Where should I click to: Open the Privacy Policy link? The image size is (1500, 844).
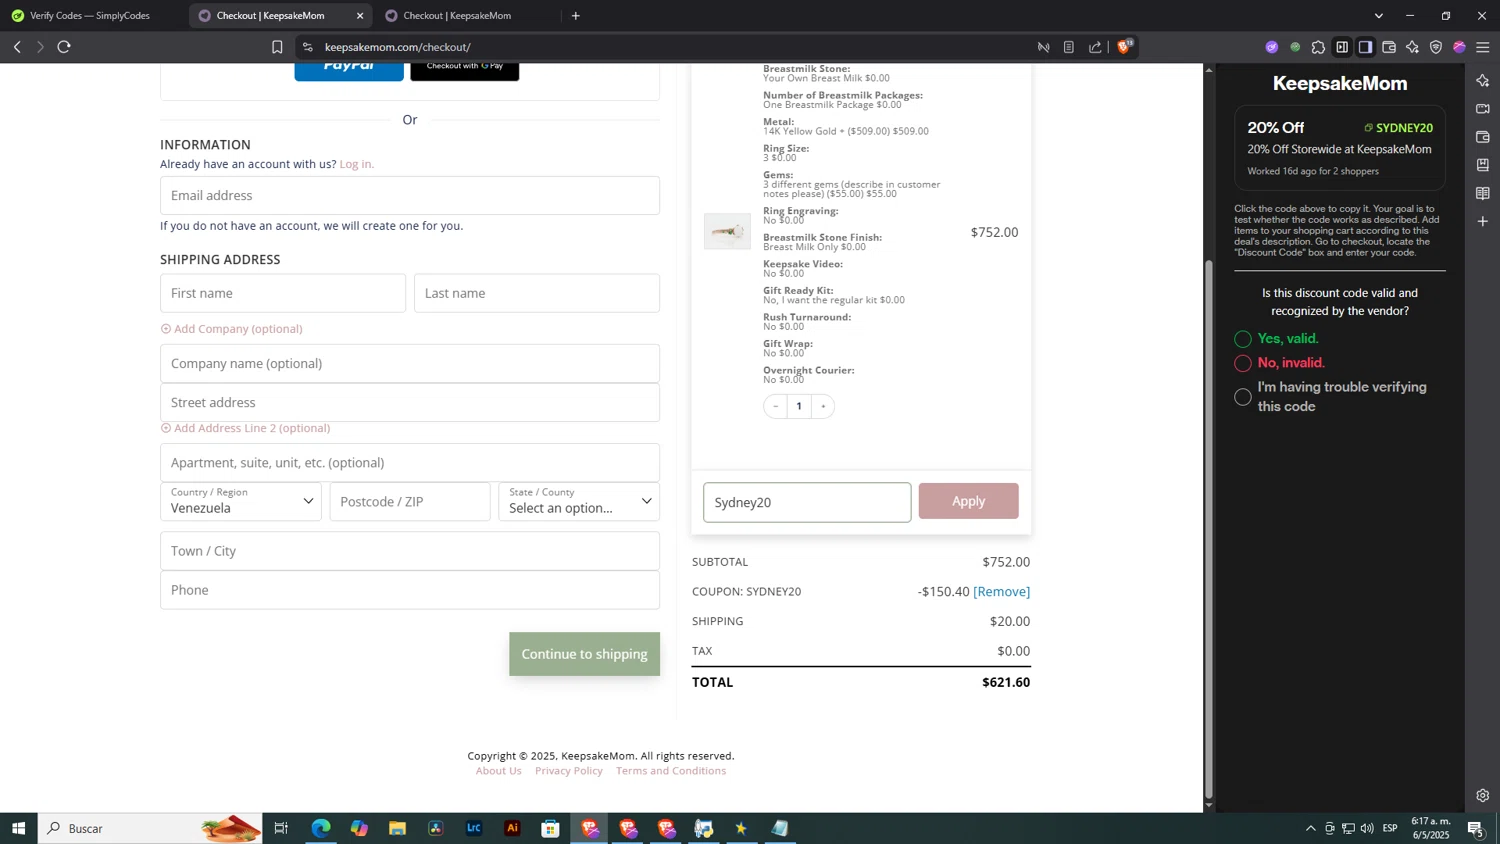tap(569, 771)
